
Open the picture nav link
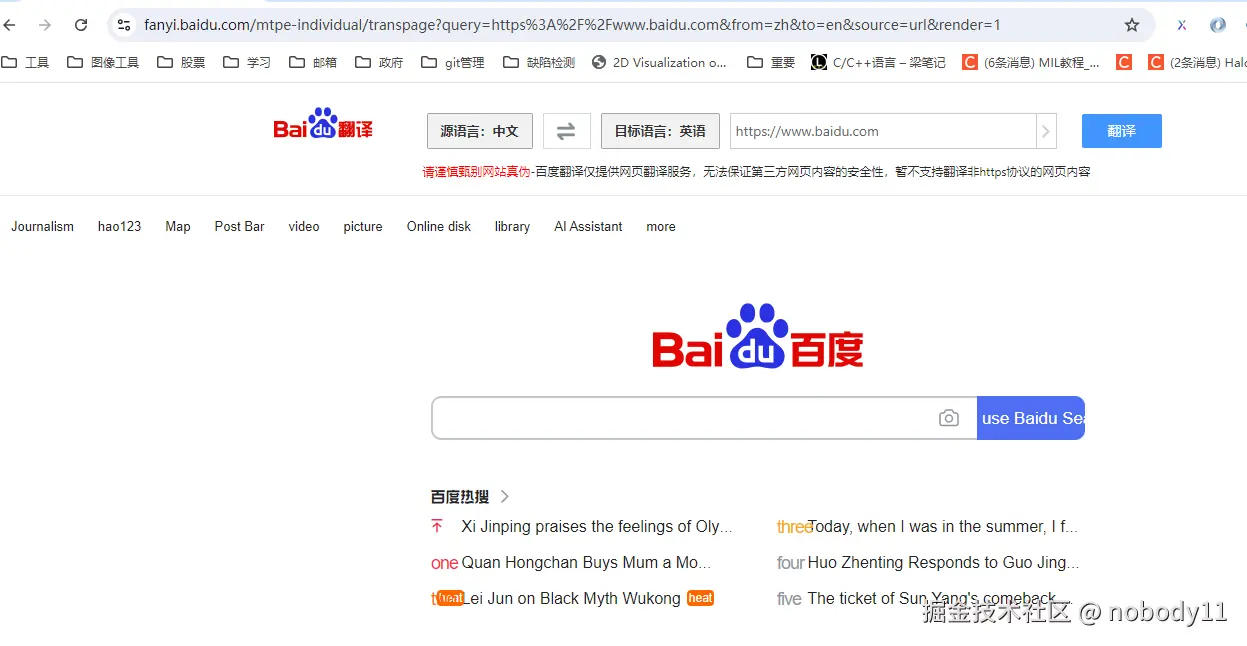pyautogui.click(x=363, y=226)
